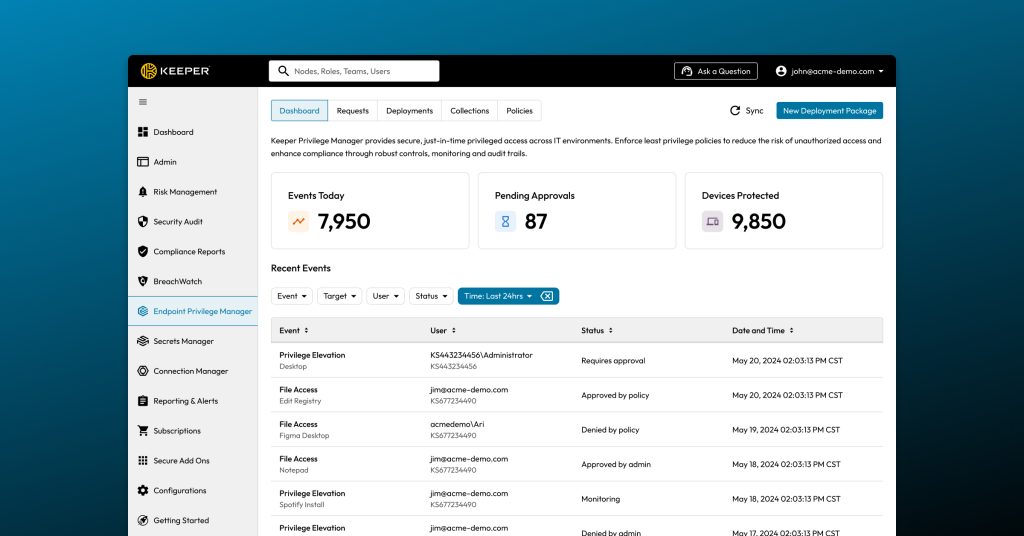Click the Sync refresh icon
This screenshot has width=1024, height=536.
[735, 111]
